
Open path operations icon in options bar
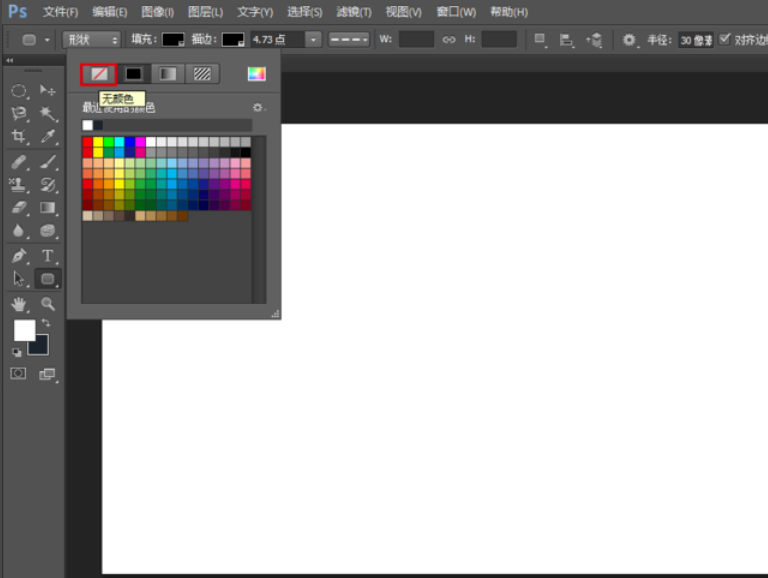[540, 40]
